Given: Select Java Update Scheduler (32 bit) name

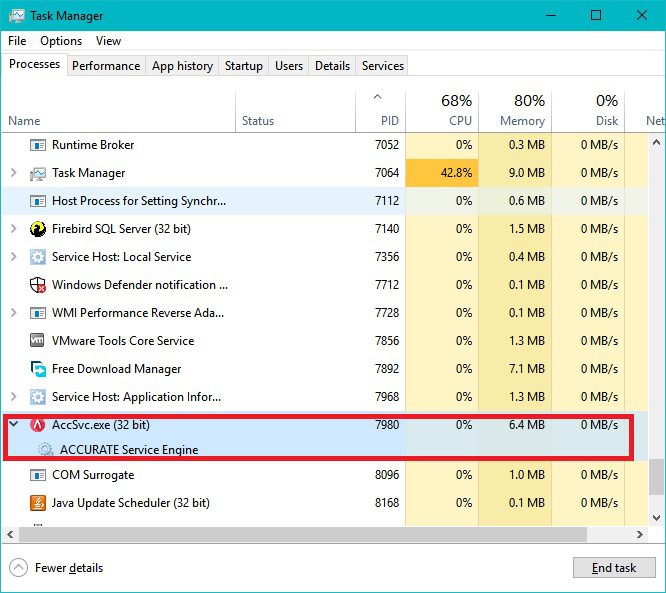Looking at the screenshot, I should 131,503.
